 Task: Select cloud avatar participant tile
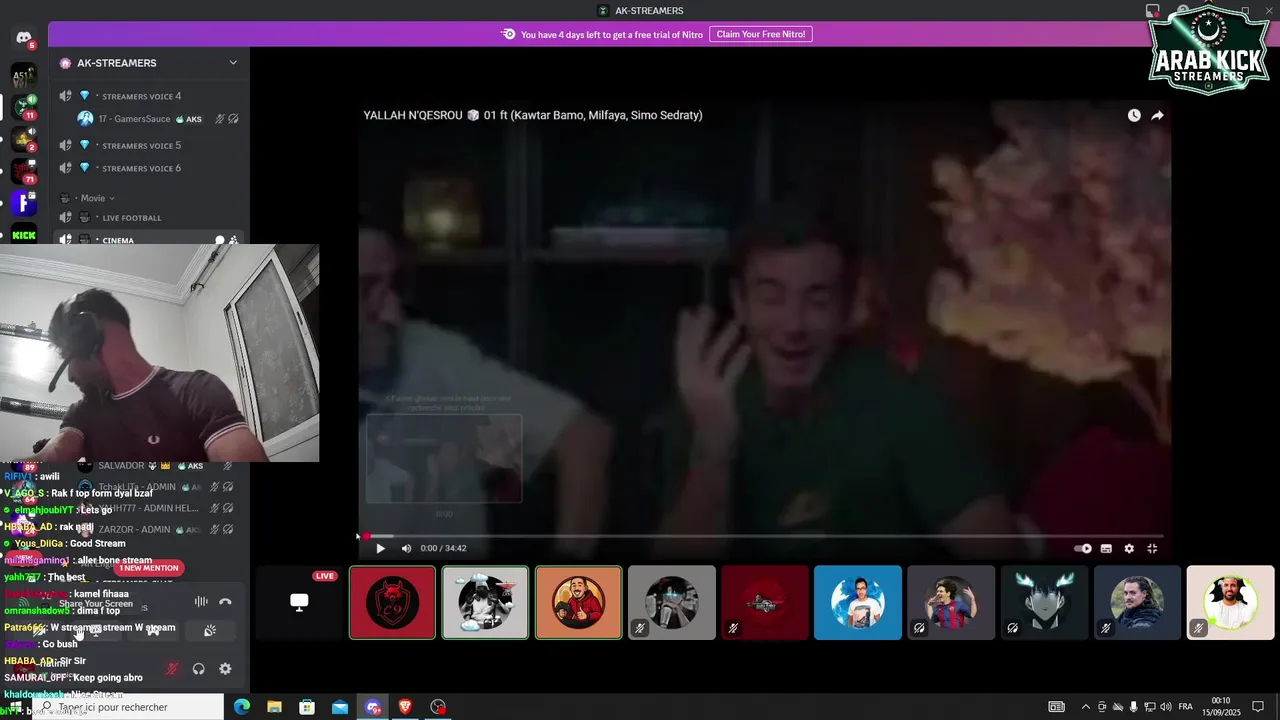[x=485, y=602]
